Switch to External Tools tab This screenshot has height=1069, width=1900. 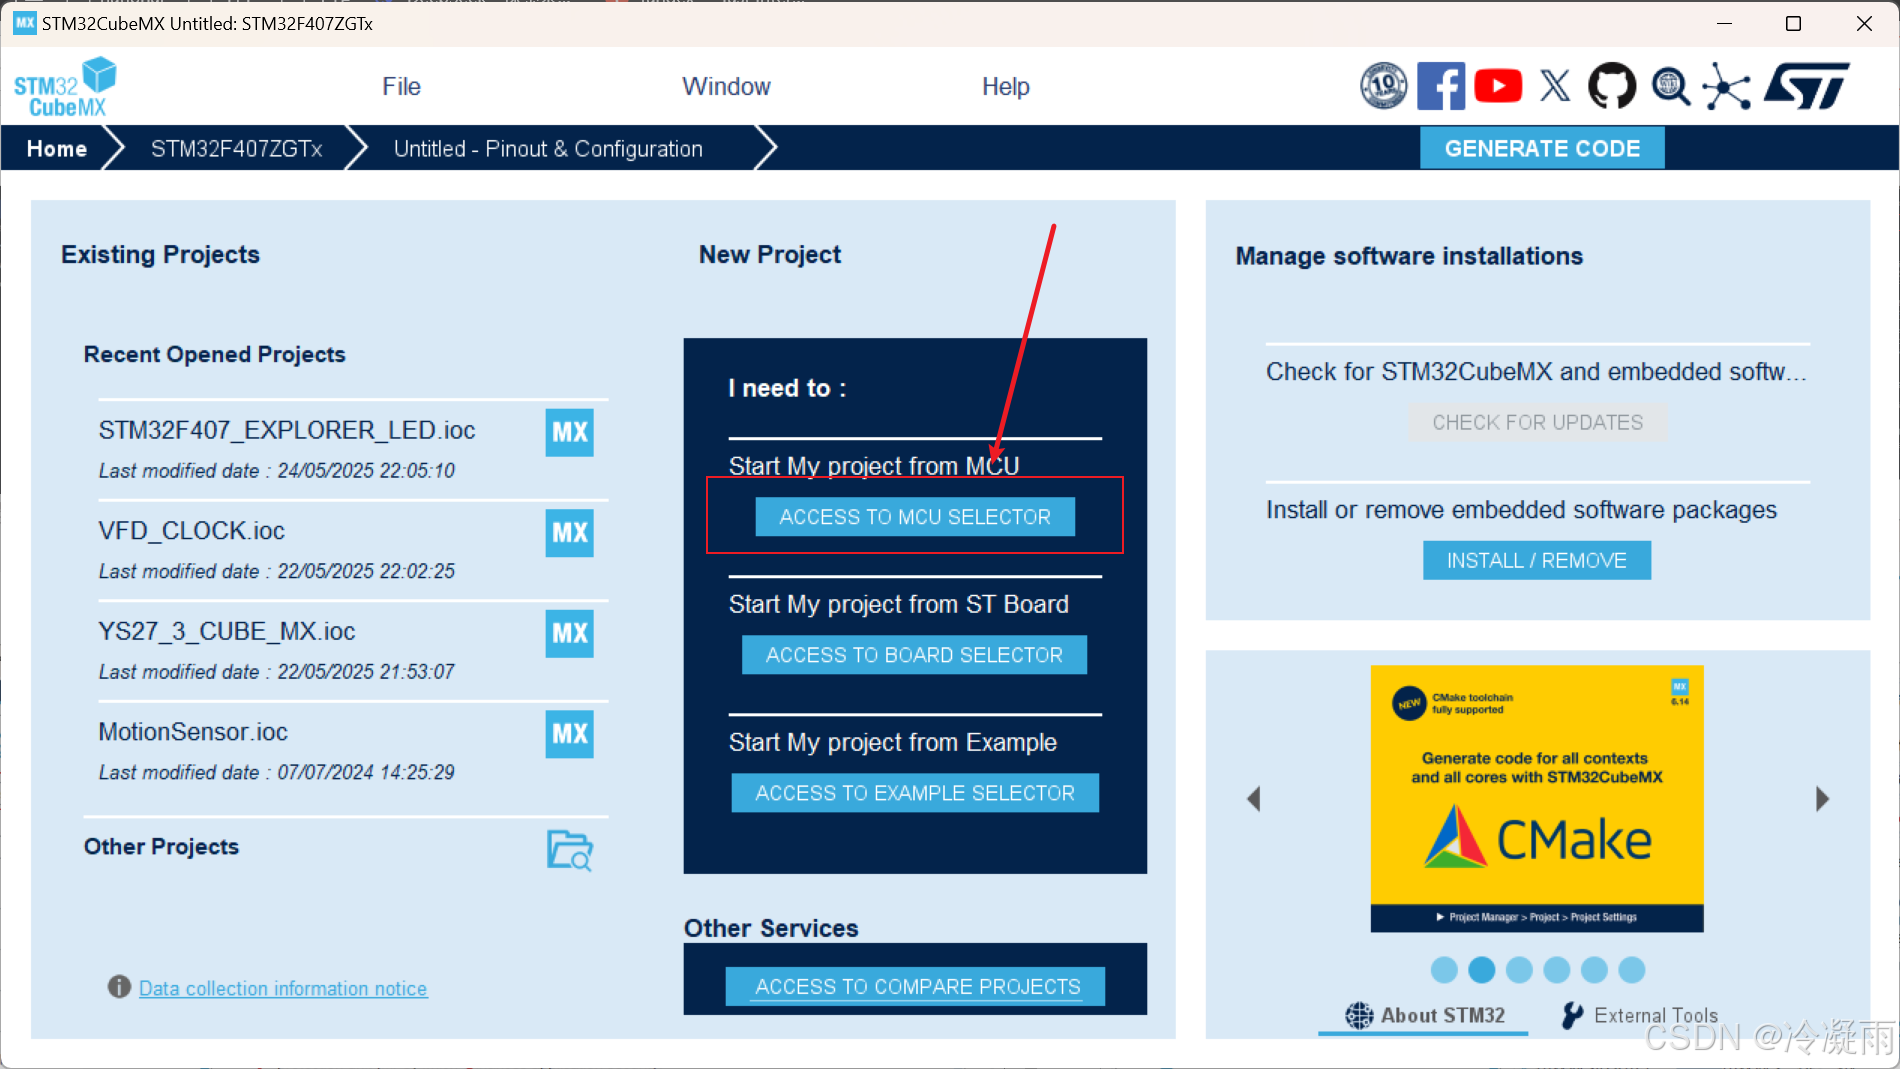pos(1640,1015)
